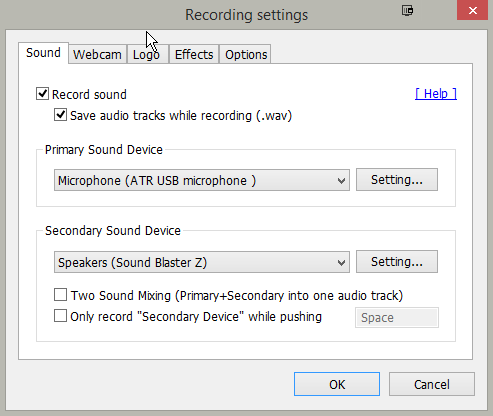The width and height of the screenshot is (493, 416).
Task: Select the Sound tab
Action: [43, 53]
